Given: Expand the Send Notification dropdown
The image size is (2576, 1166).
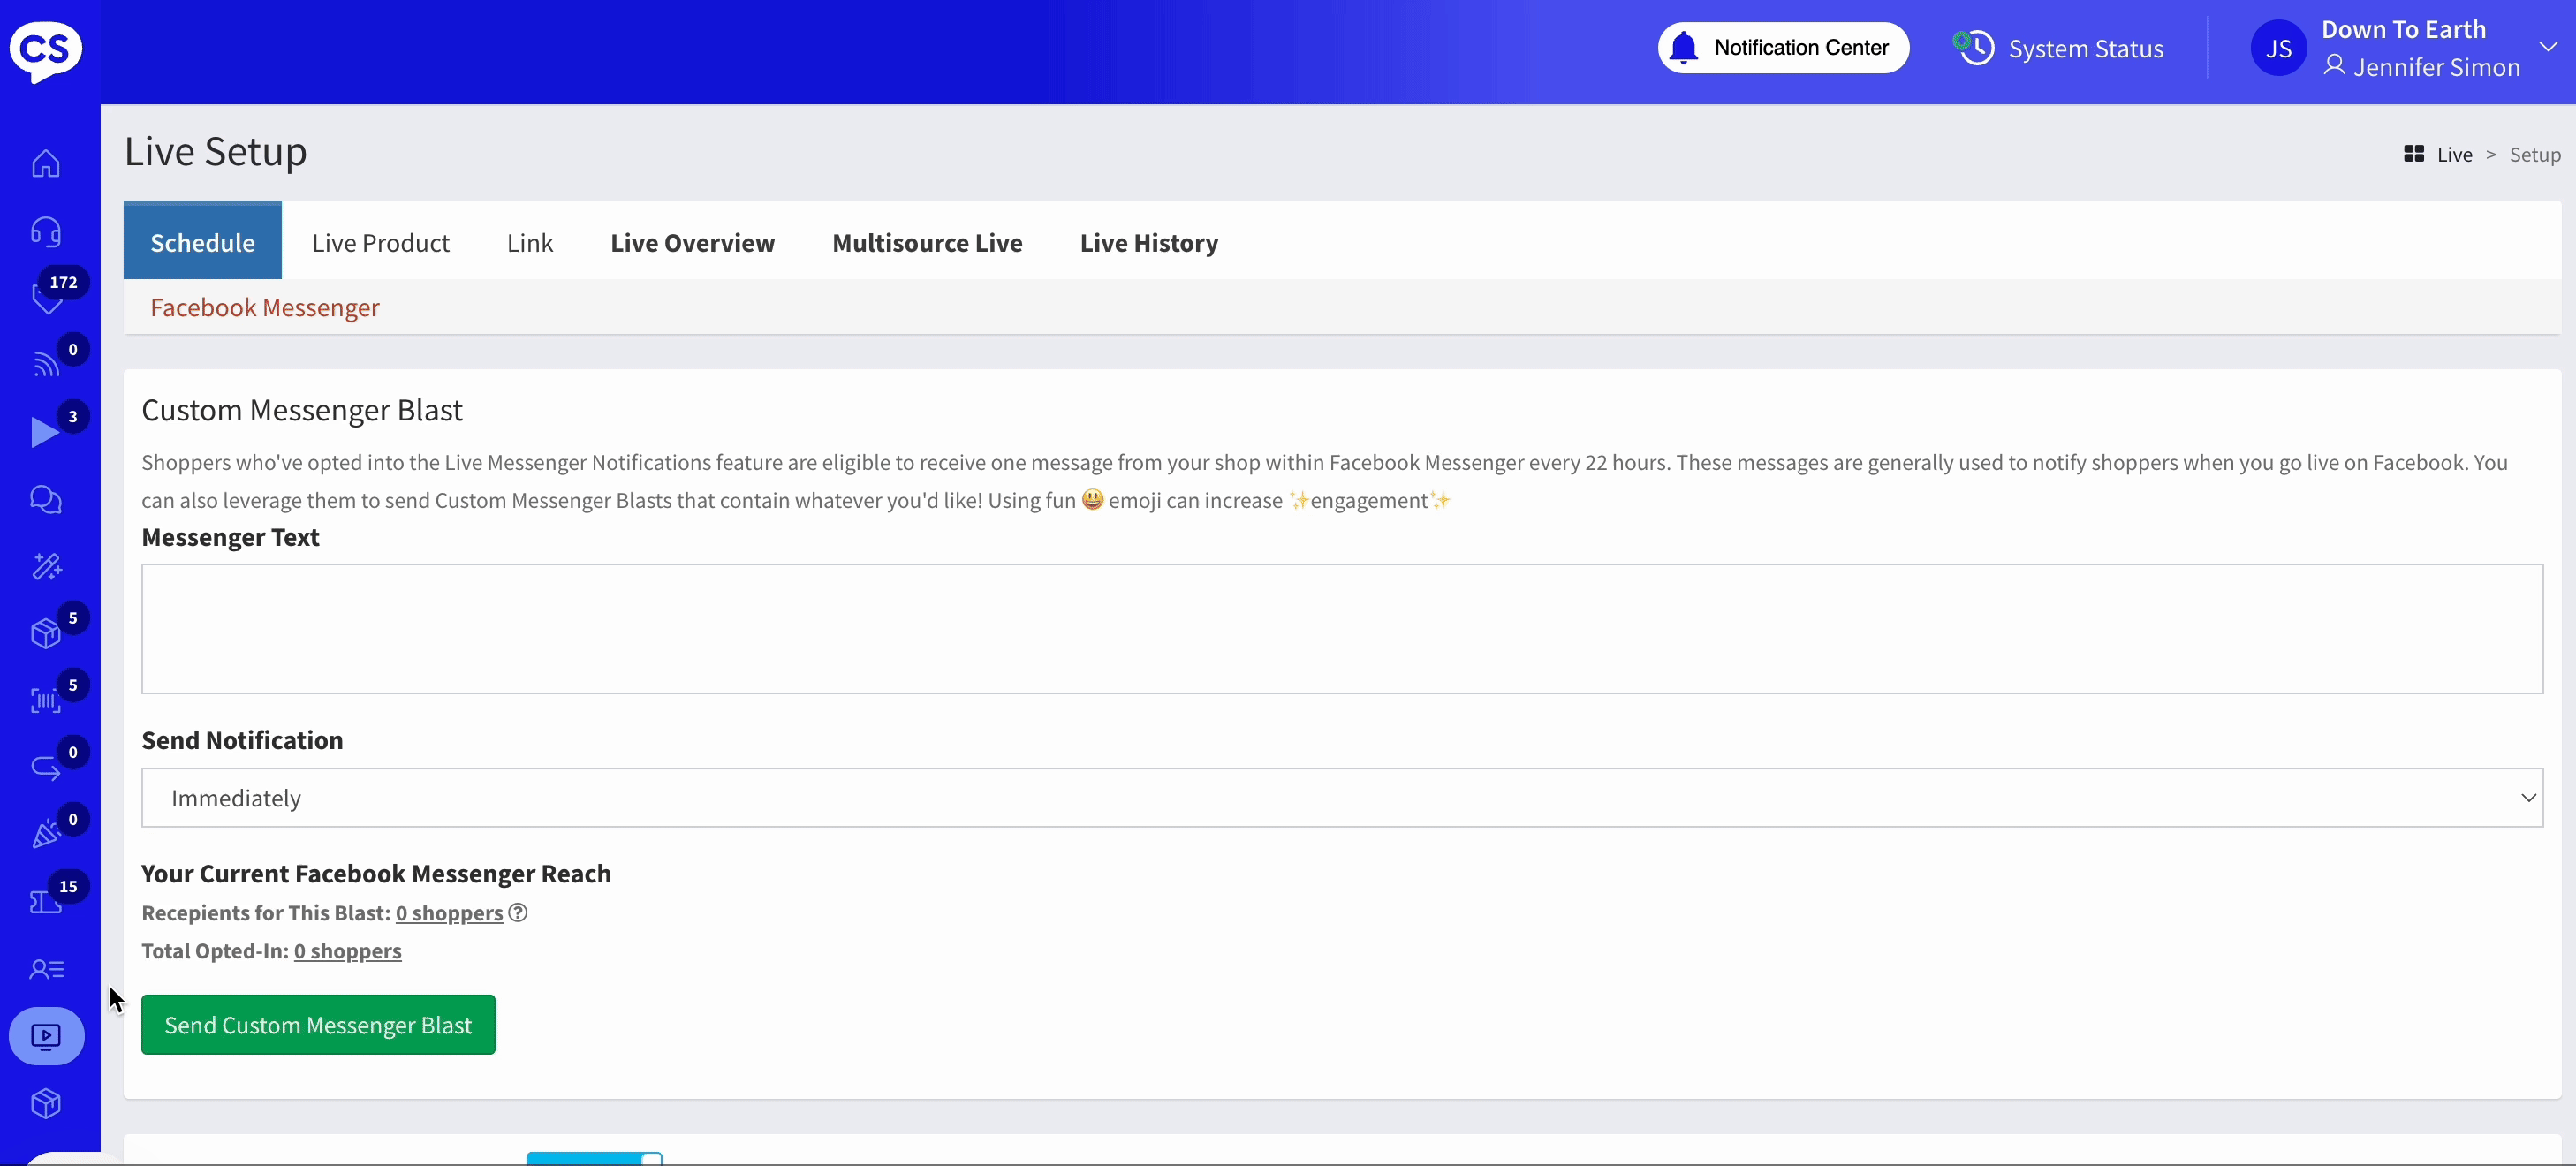Looking at the screenshot, I should tap(1341, 797).
